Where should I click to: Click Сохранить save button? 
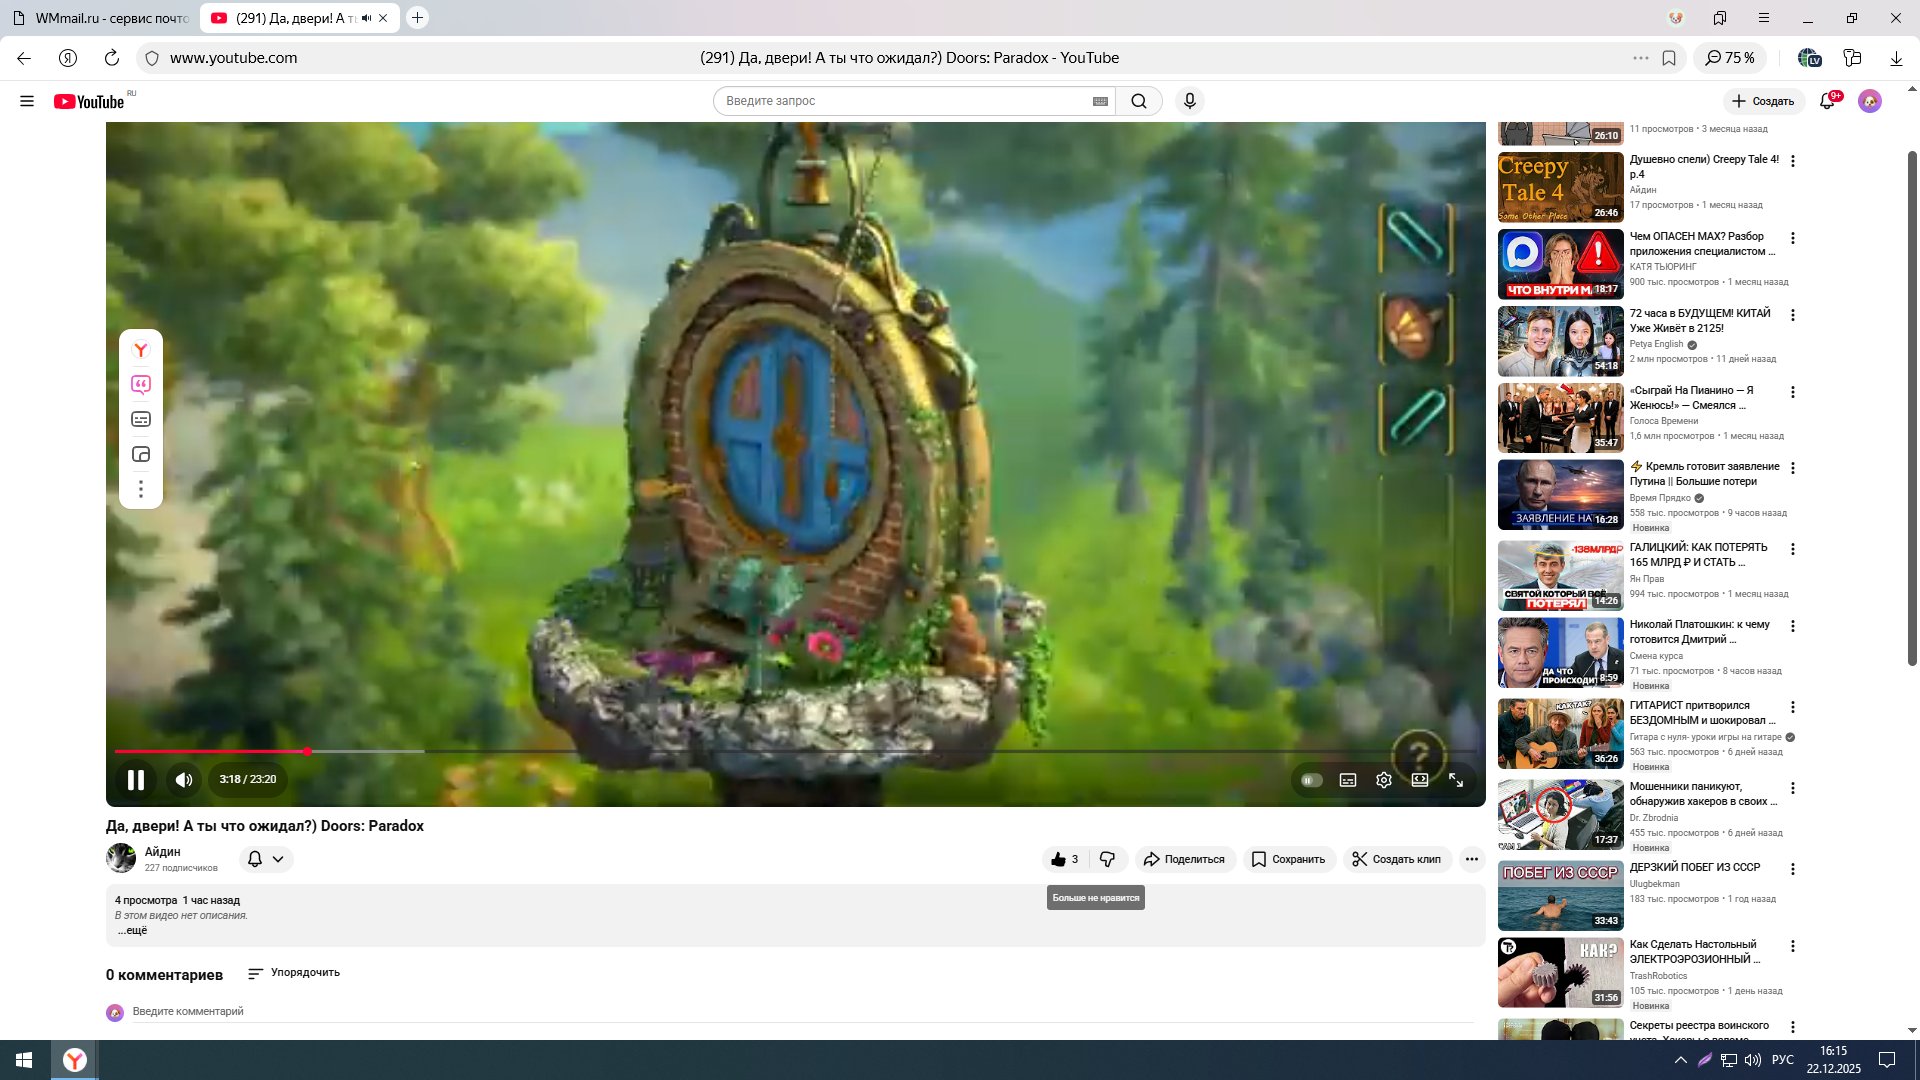click(1289, 859)
